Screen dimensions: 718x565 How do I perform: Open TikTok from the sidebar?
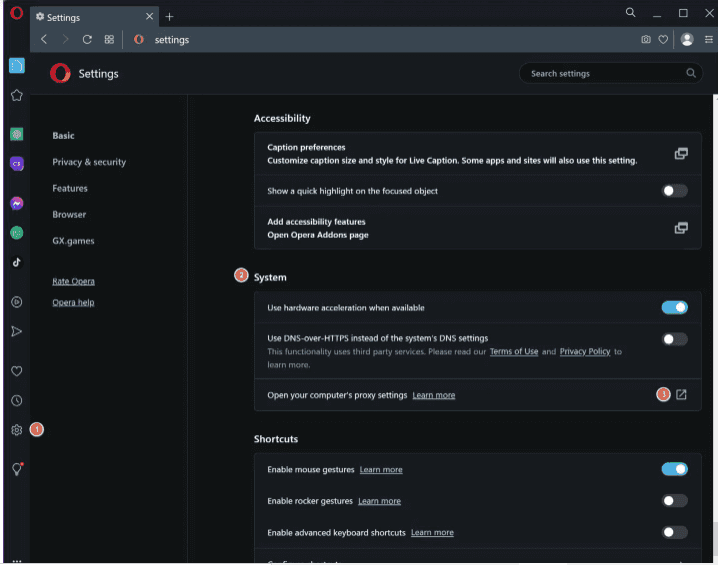[x=17, y=262]
